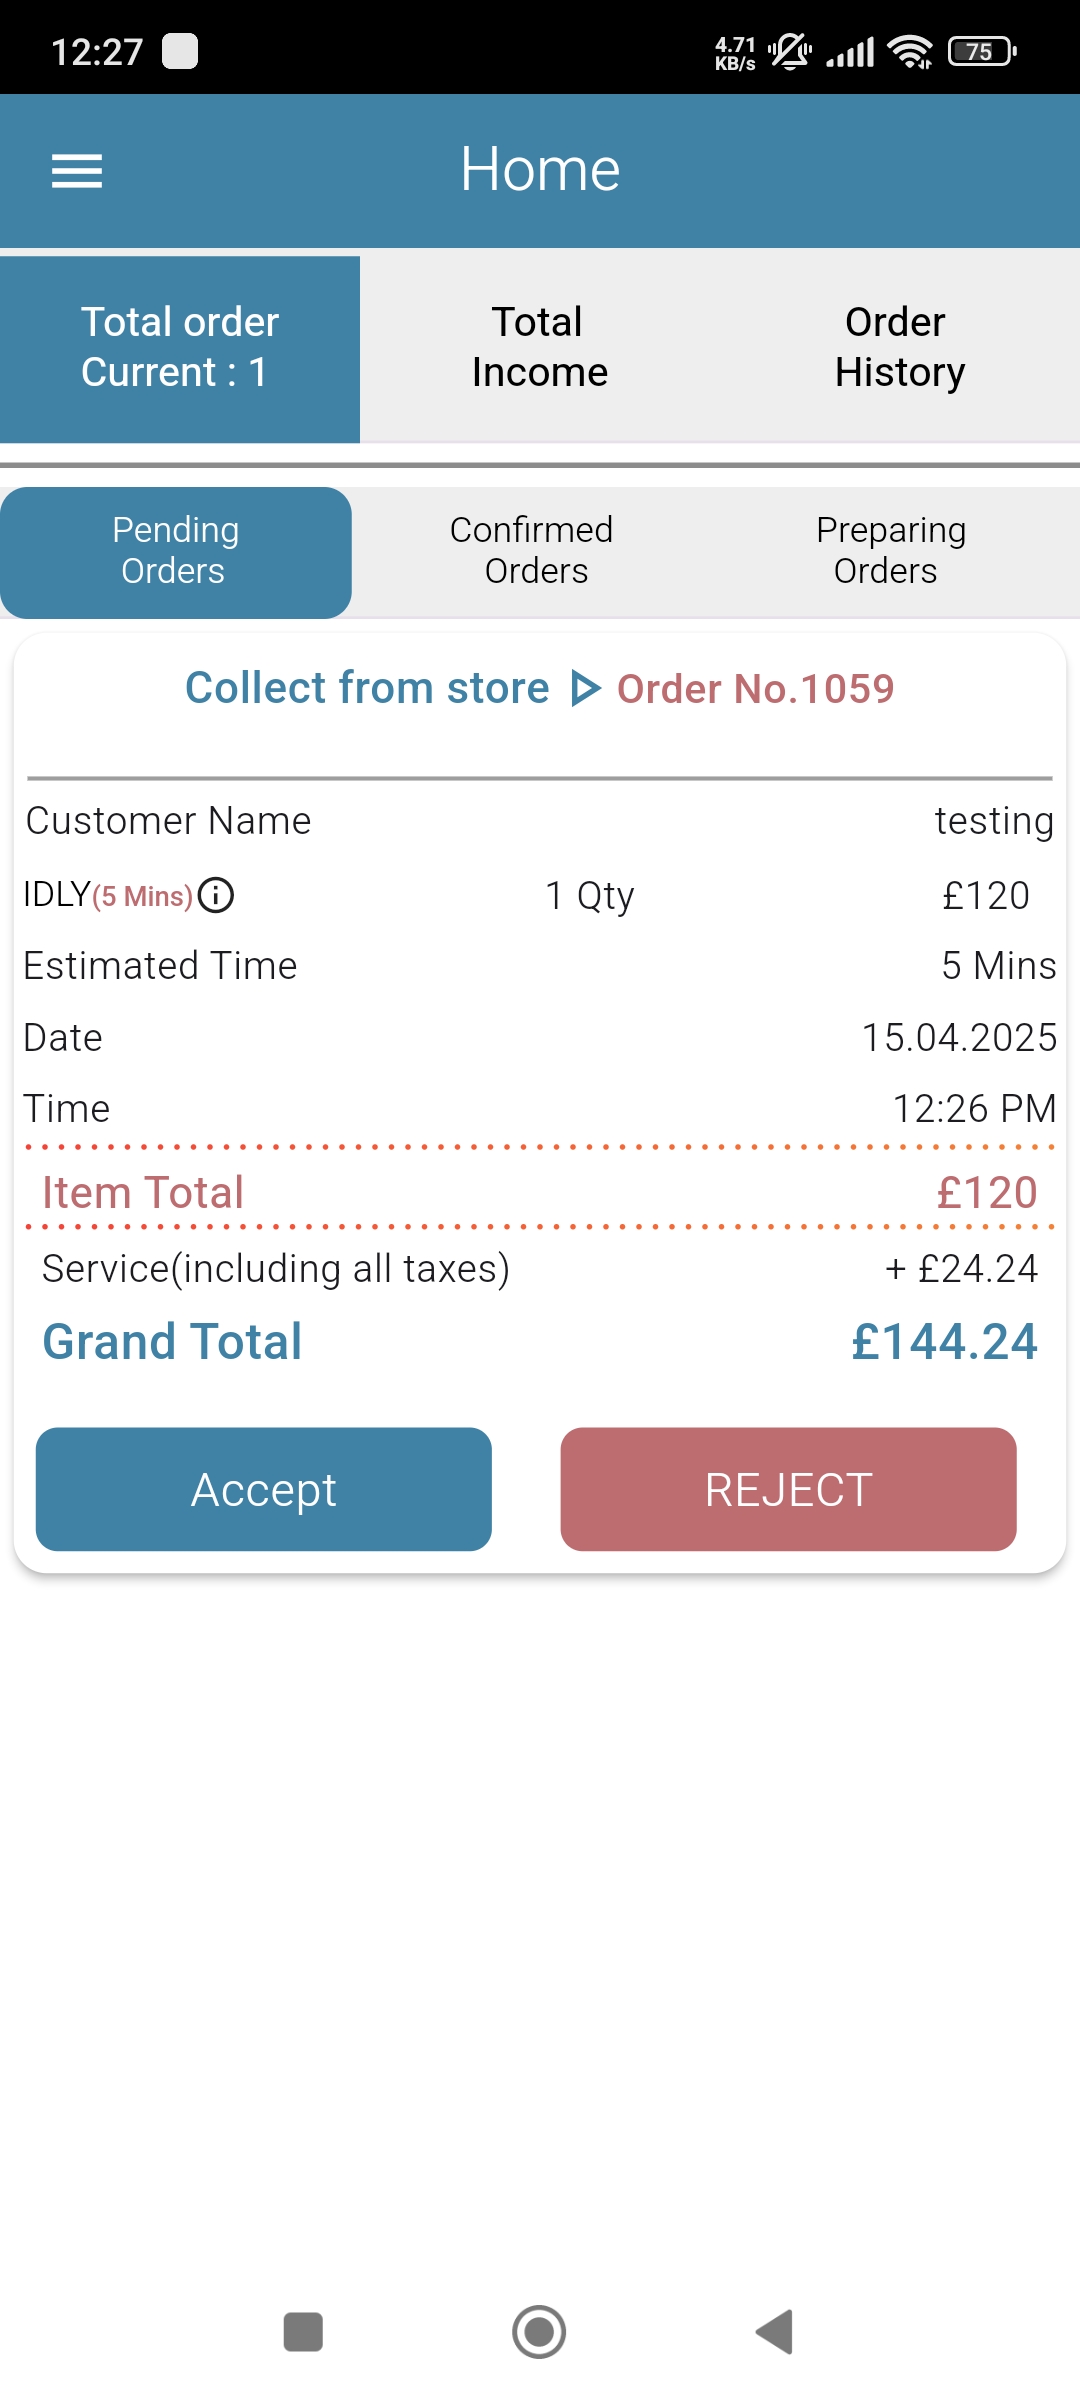Open the hamburger navigation menu
The height and width of the screenshot is (2400, 1080).
[77, 171]
